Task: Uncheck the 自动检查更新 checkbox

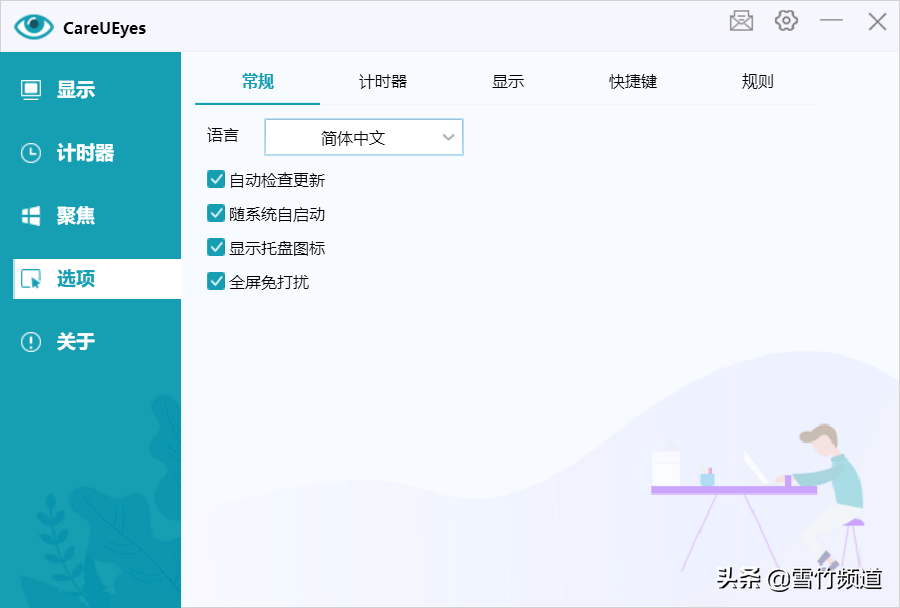Action: [x=216, y=180]
